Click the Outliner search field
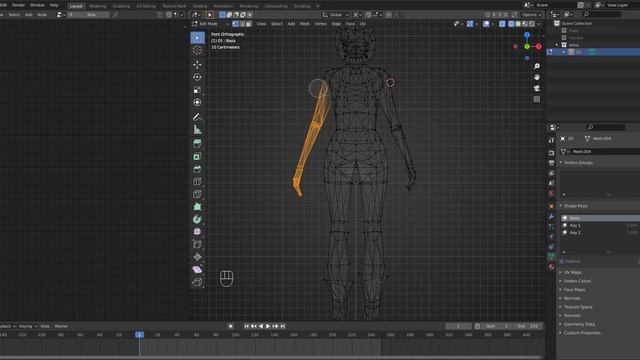The image size is (640, 360). 602,14
